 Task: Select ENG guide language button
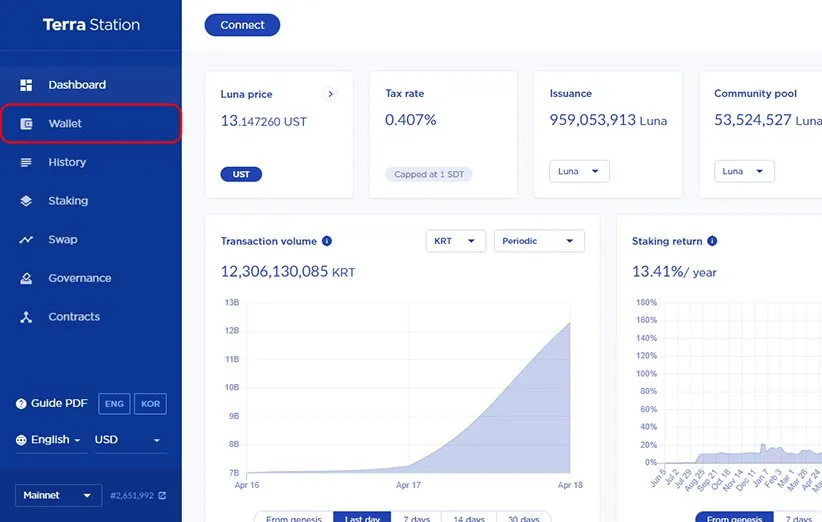pyautogui.click(x=114, y=404)
